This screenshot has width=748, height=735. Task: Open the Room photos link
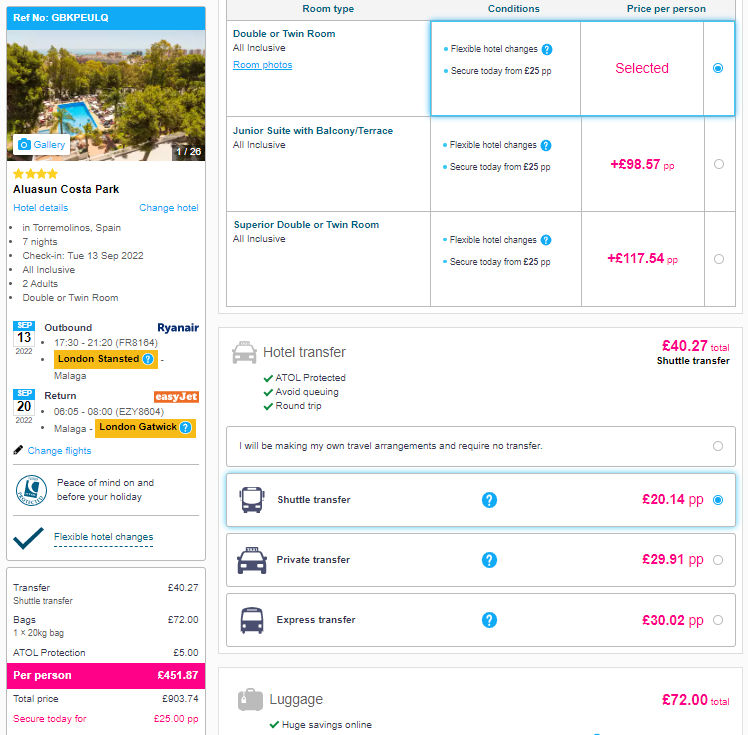pyautogui.click(x=262, y=65)
